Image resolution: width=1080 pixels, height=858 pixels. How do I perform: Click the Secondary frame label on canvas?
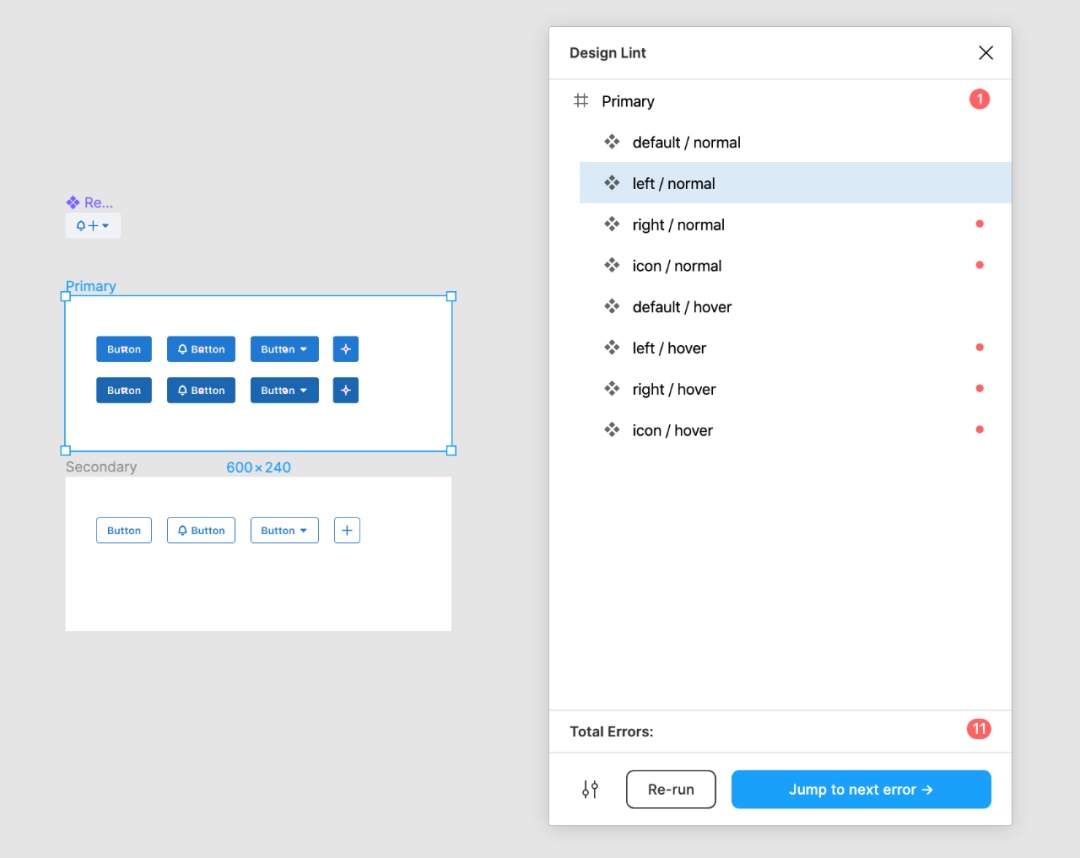pyautogui.click(x=101, y=467)
